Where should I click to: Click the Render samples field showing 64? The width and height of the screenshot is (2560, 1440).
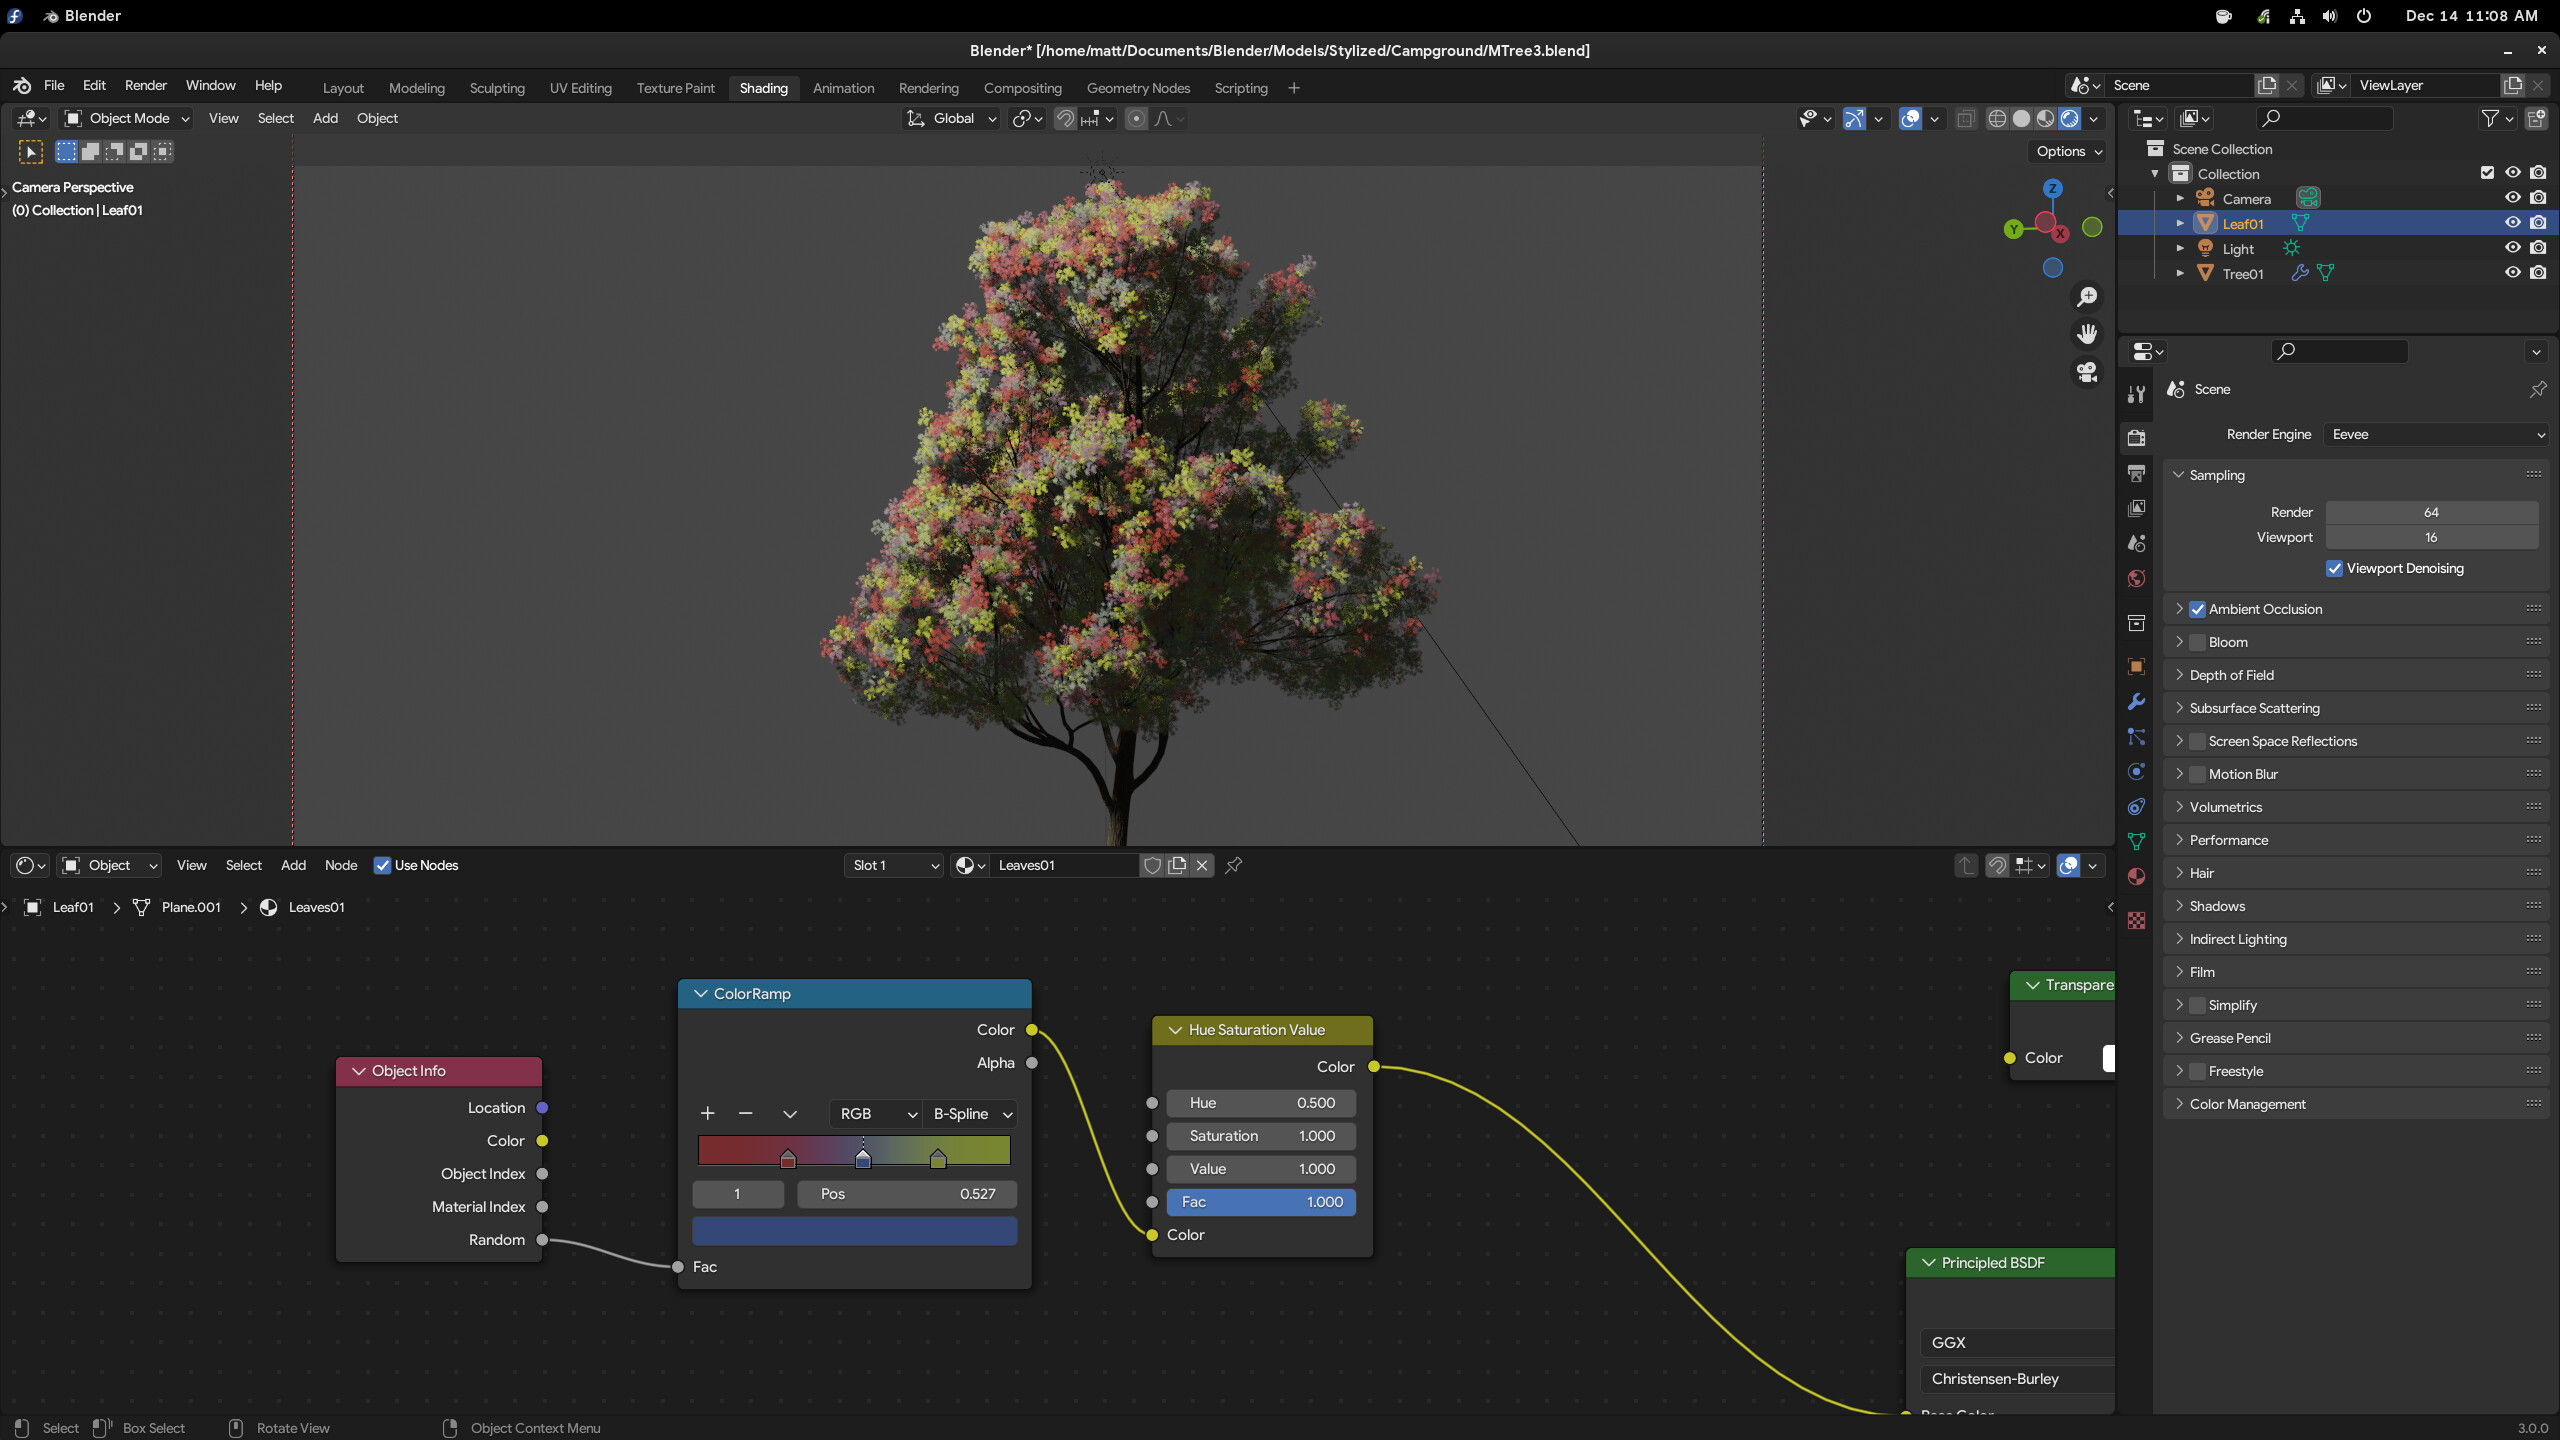2431,513
